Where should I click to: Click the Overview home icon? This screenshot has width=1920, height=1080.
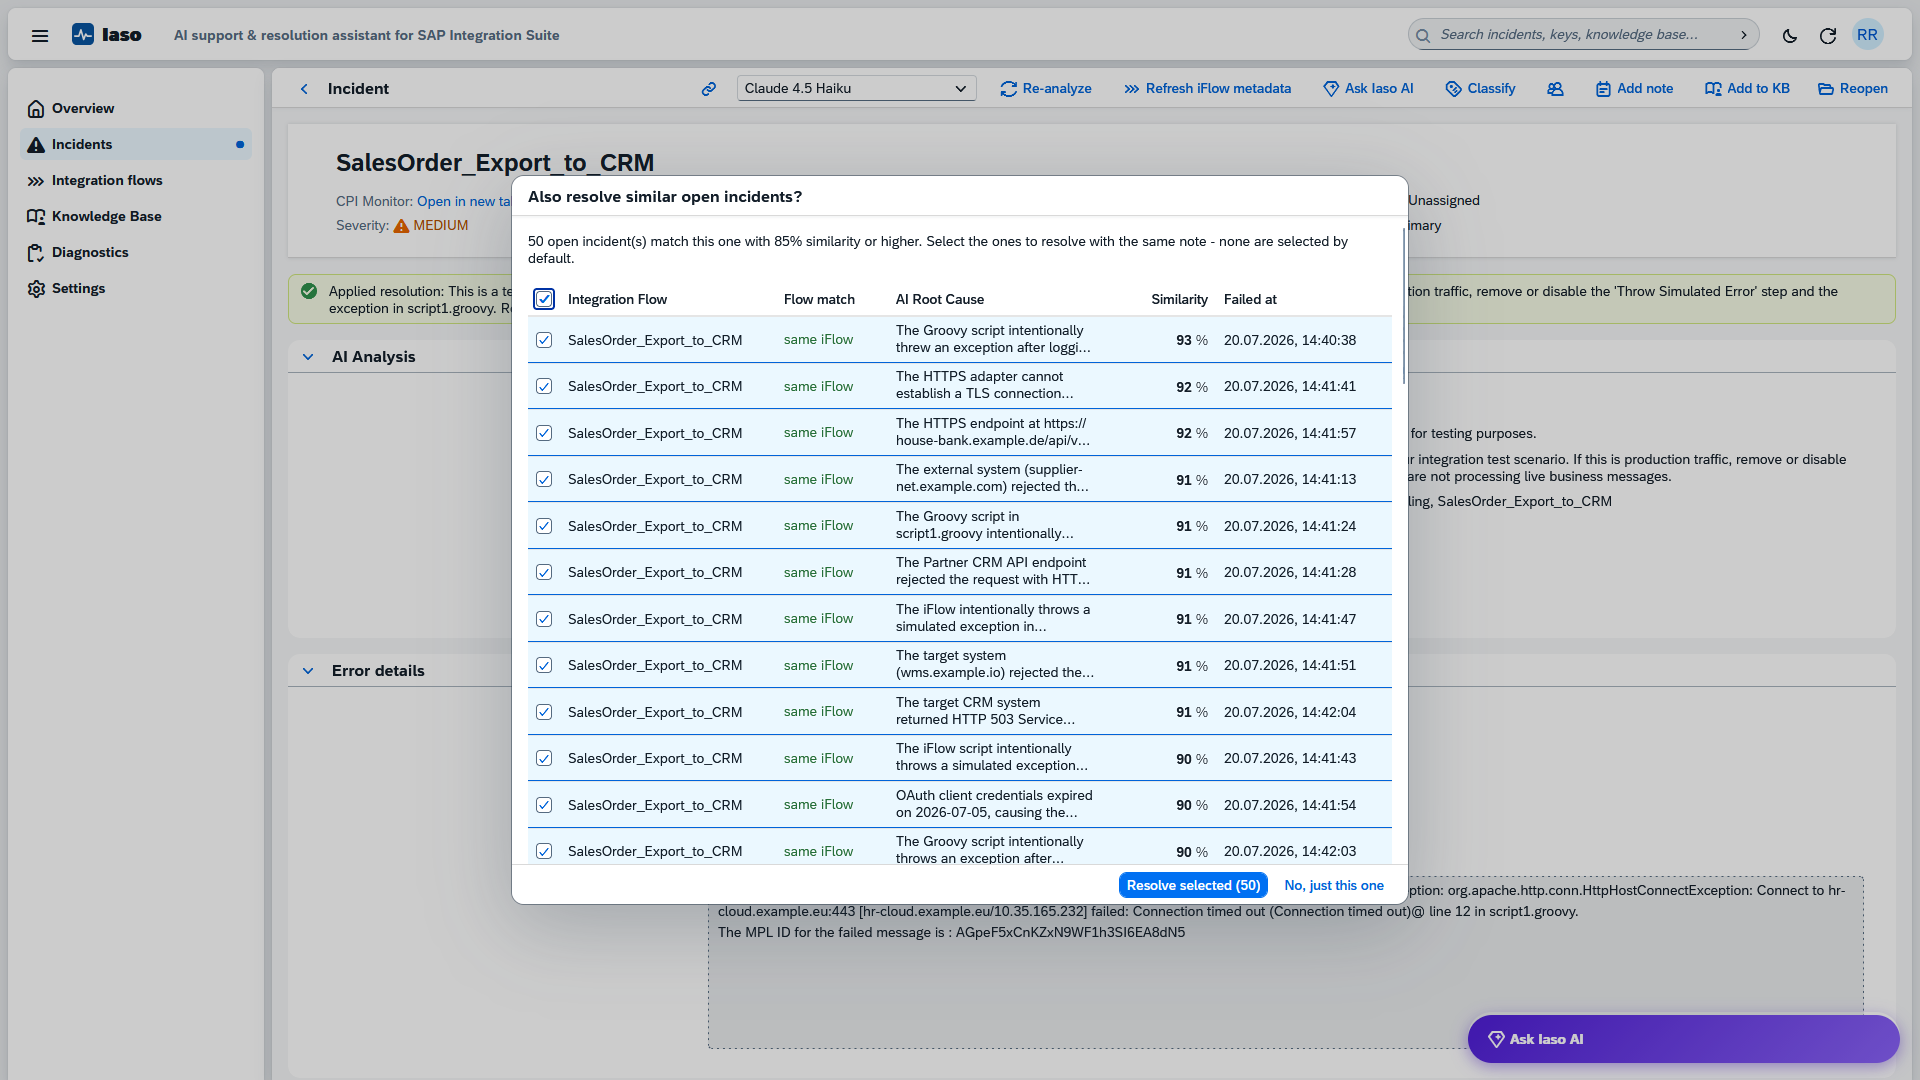point(36,109)
